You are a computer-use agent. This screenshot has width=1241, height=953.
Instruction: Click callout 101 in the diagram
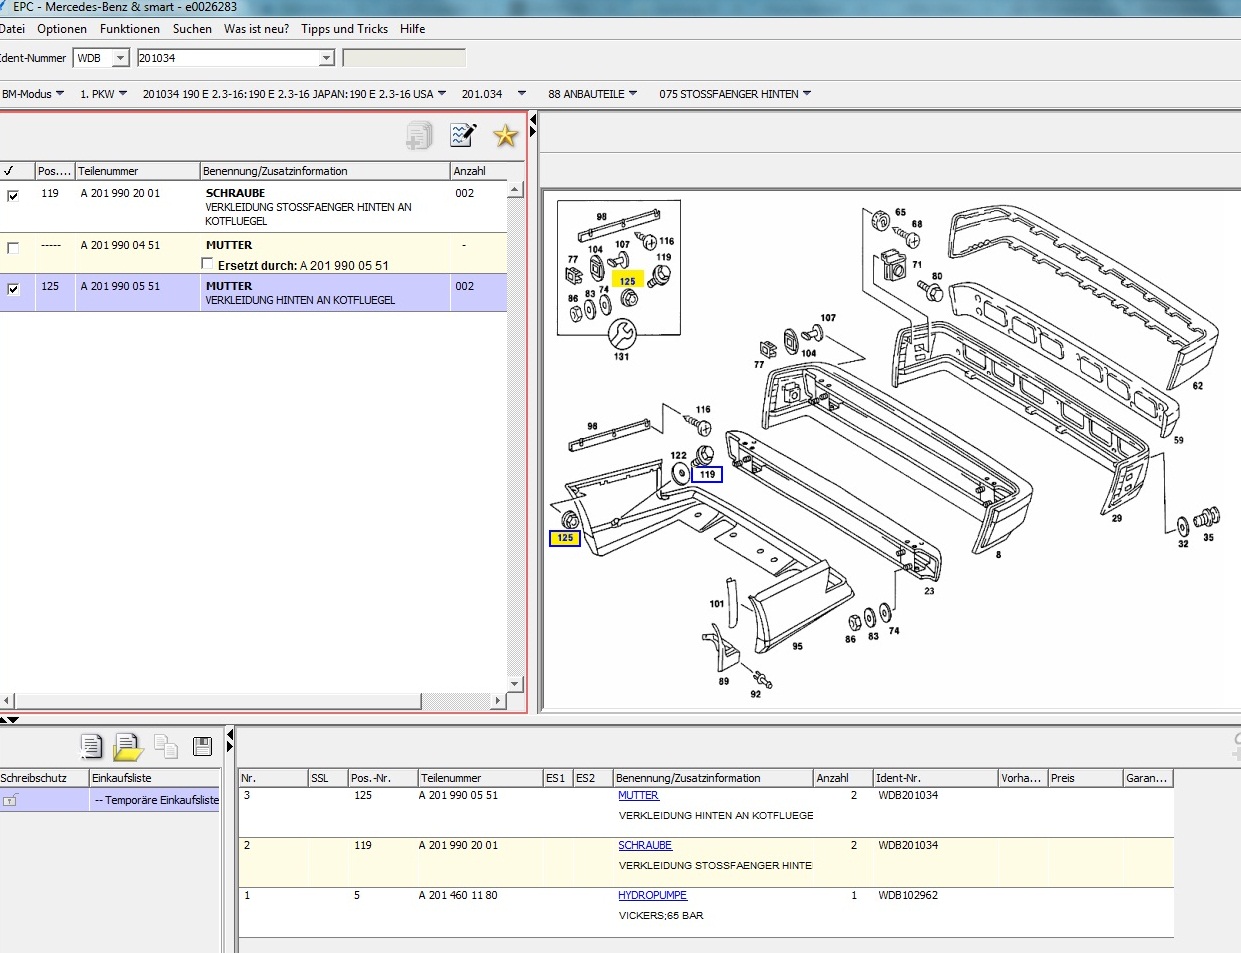click(717, 604)
